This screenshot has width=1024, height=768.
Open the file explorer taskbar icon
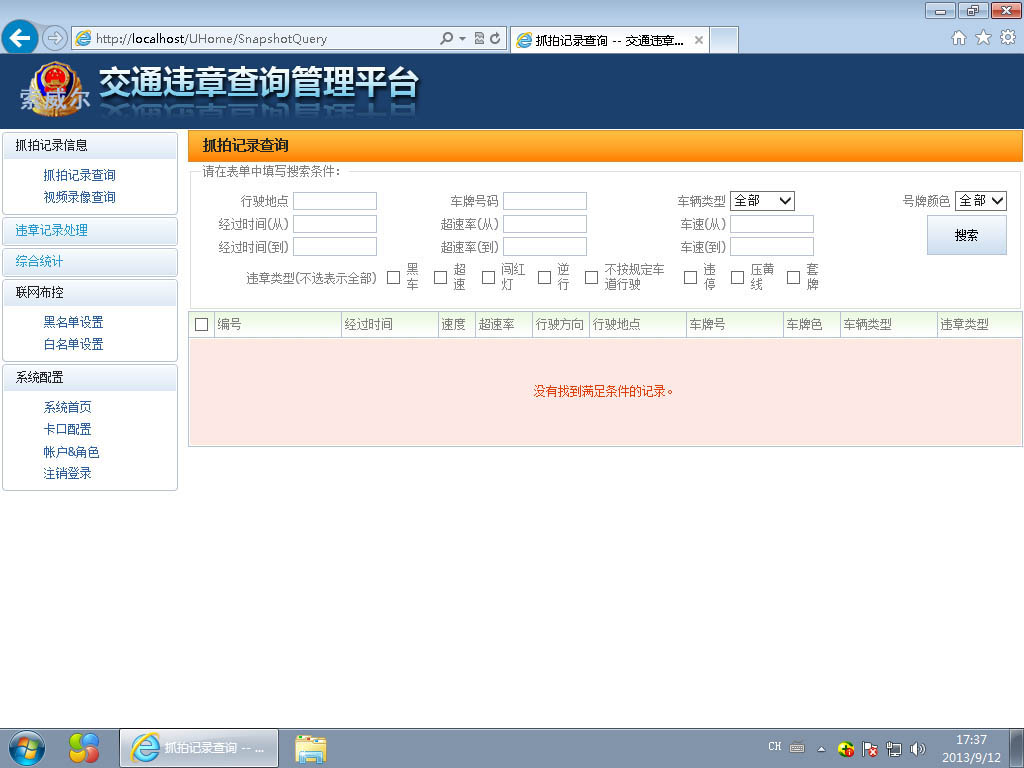click(x=311, y=748)
